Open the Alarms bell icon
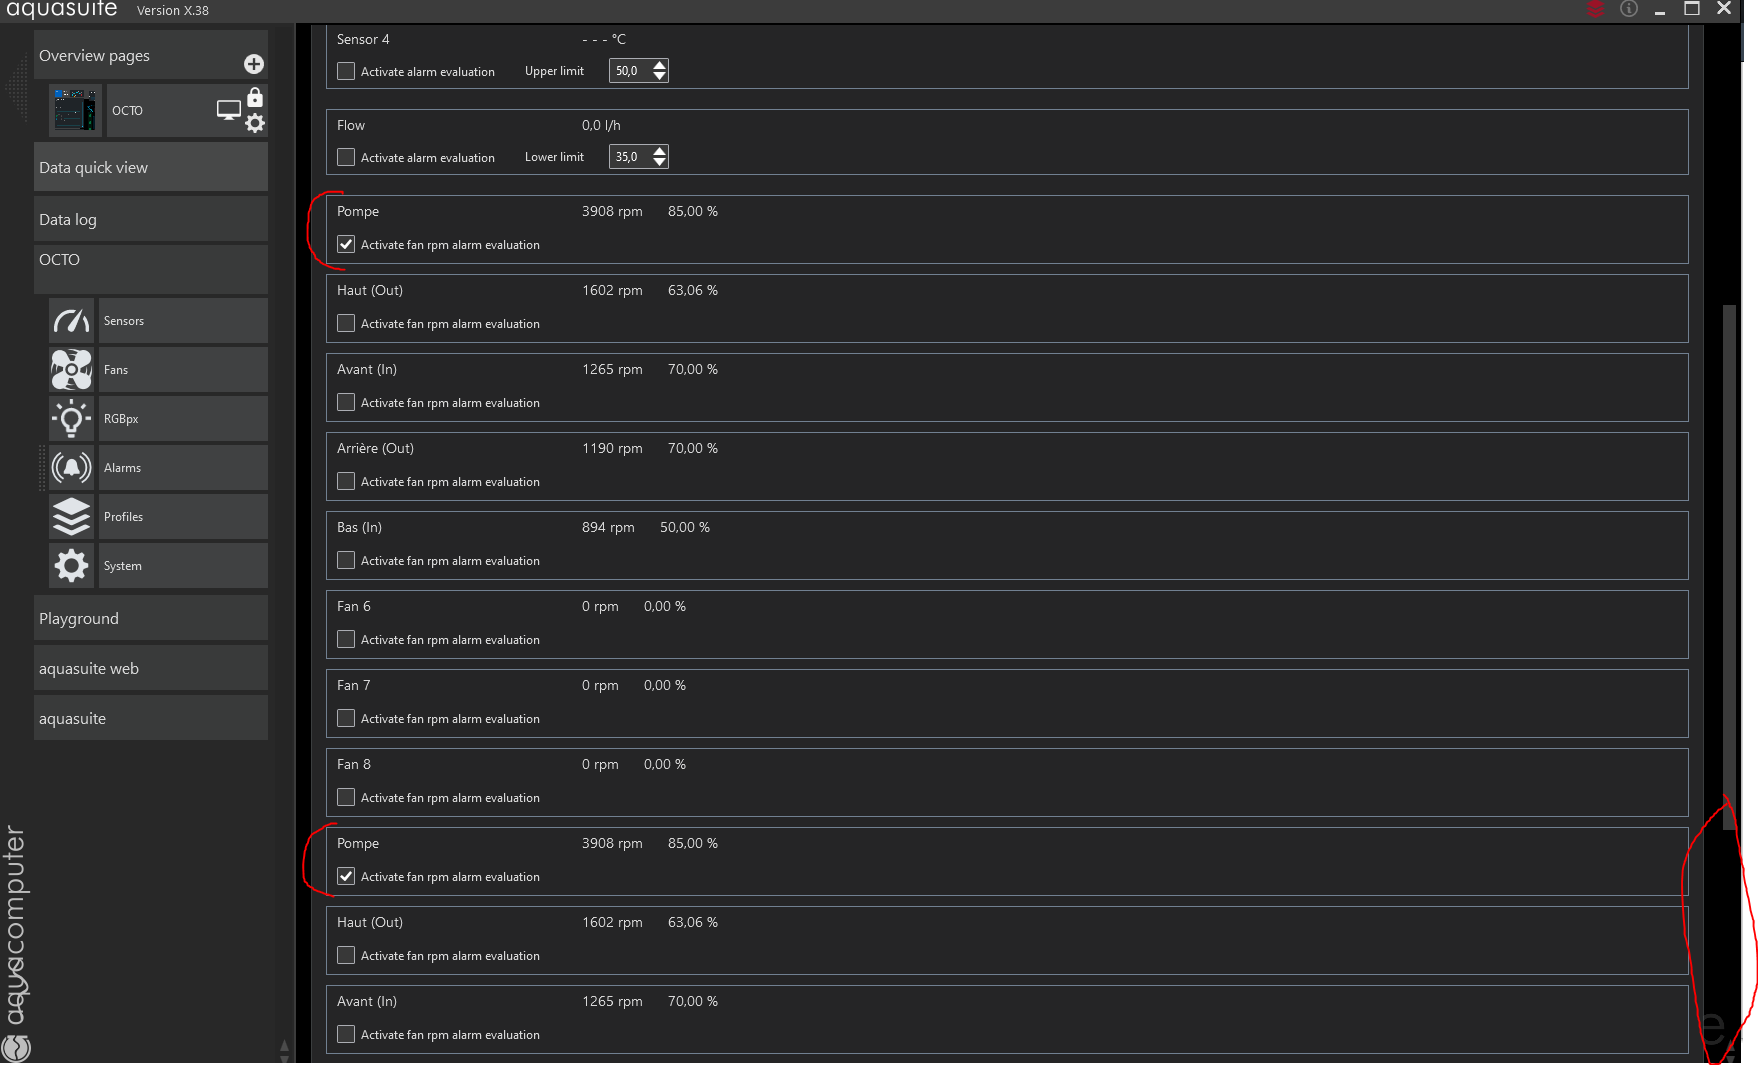Viewport: 1758px width, 1065px height. click(71, 468)
